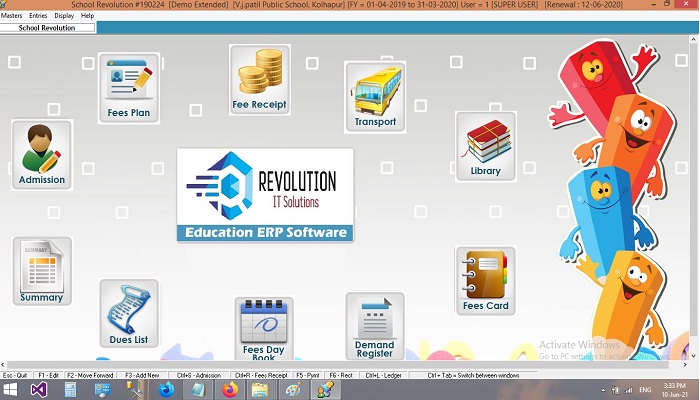Open the Admission student module

coord(42,154)
